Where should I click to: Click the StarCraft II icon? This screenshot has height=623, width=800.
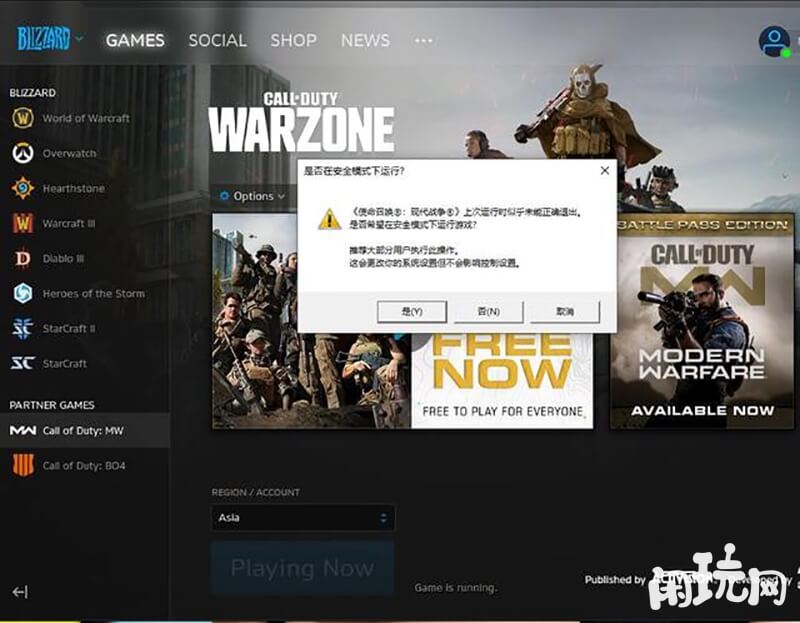(x=23, y=329)
